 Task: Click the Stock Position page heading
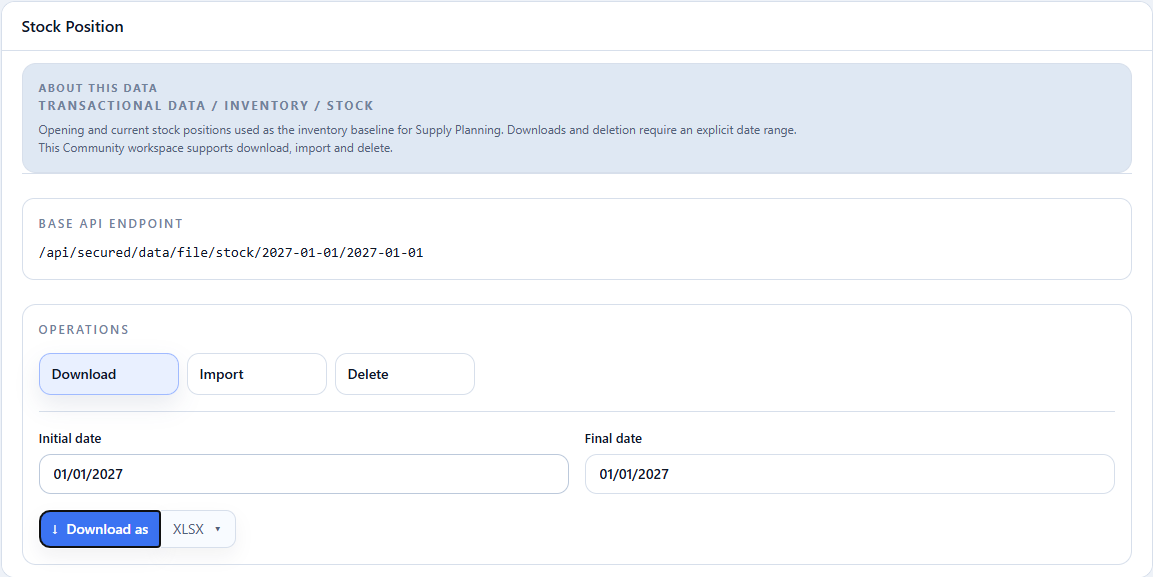[72, 26]
